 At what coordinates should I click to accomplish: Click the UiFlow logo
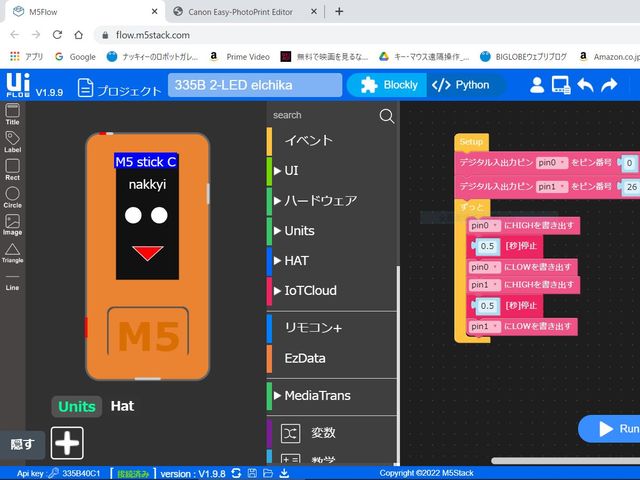pyautogui.click(x=18, y=85)
